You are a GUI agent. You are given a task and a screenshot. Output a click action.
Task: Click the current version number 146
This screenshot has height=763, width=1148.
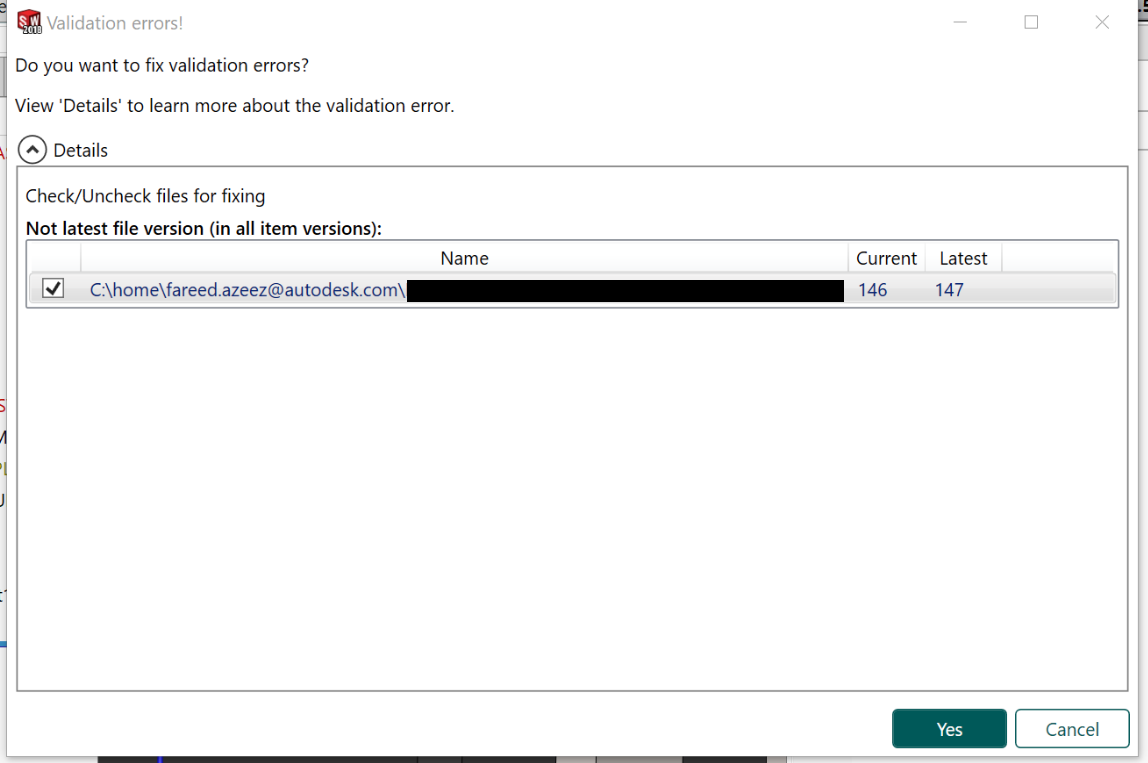(872, 289)
